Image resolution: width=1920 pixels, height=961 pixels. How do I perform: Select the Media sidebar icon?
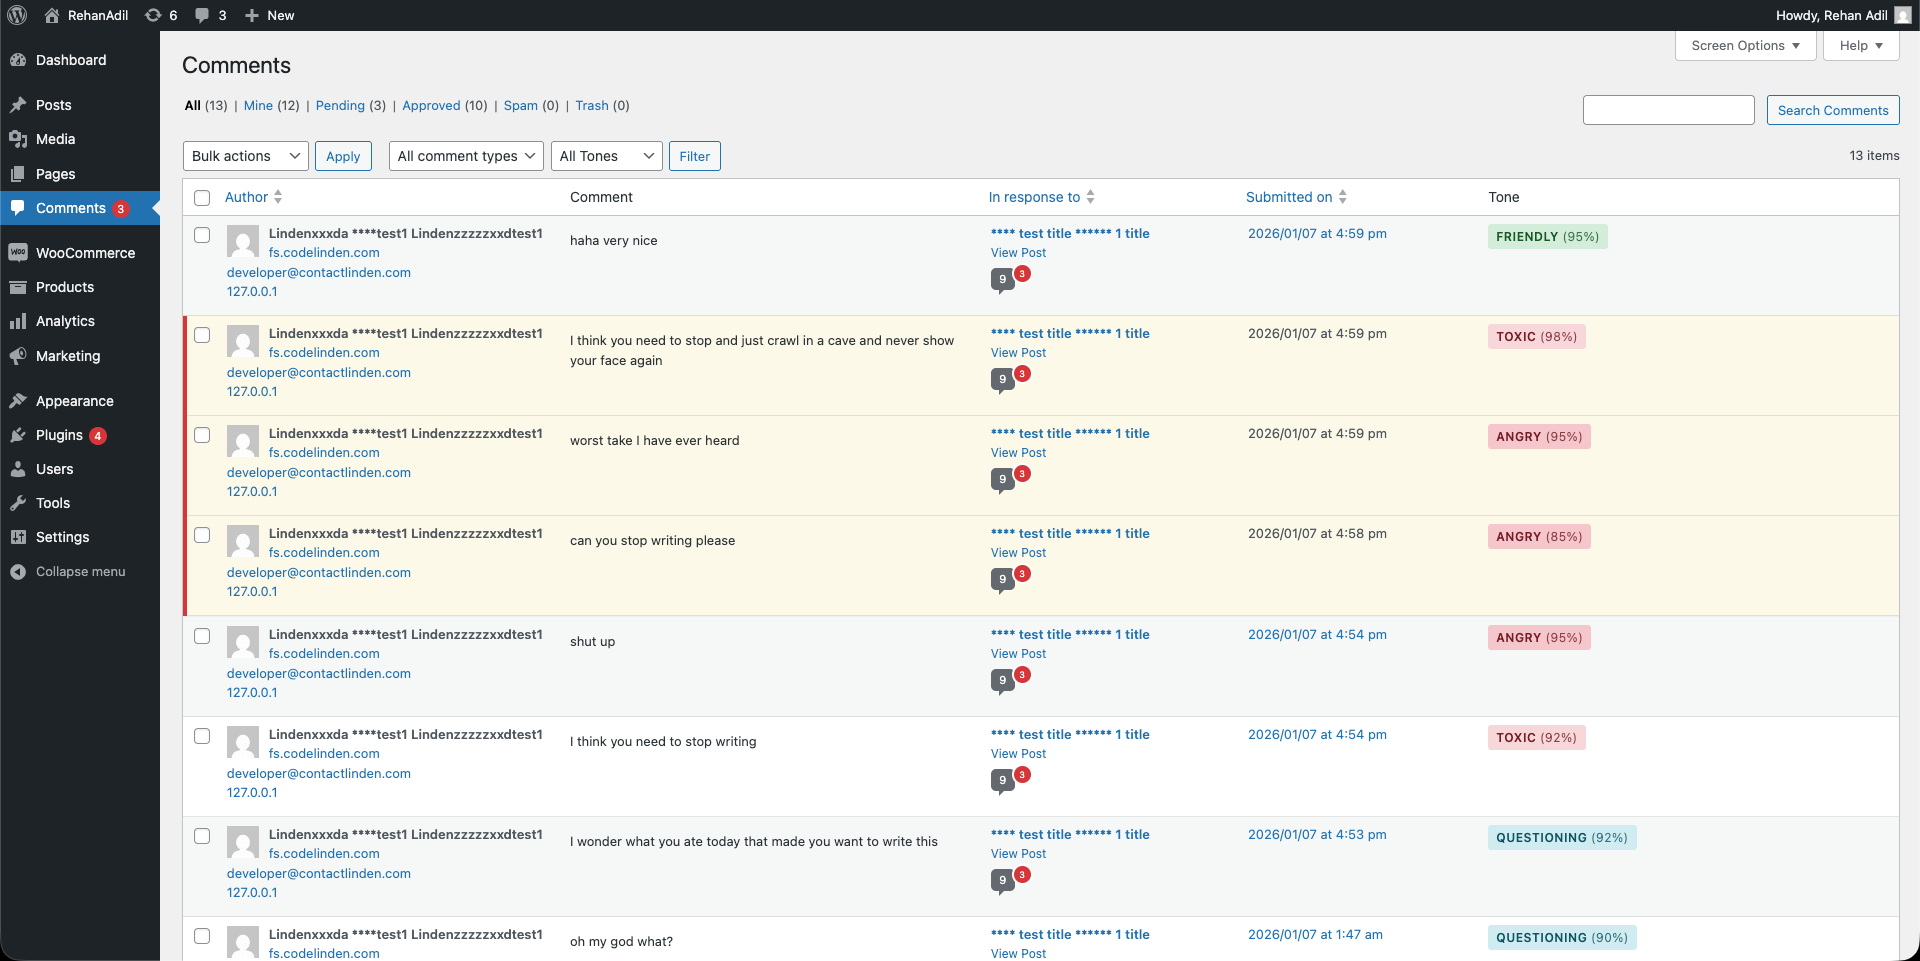click(19, 139)
